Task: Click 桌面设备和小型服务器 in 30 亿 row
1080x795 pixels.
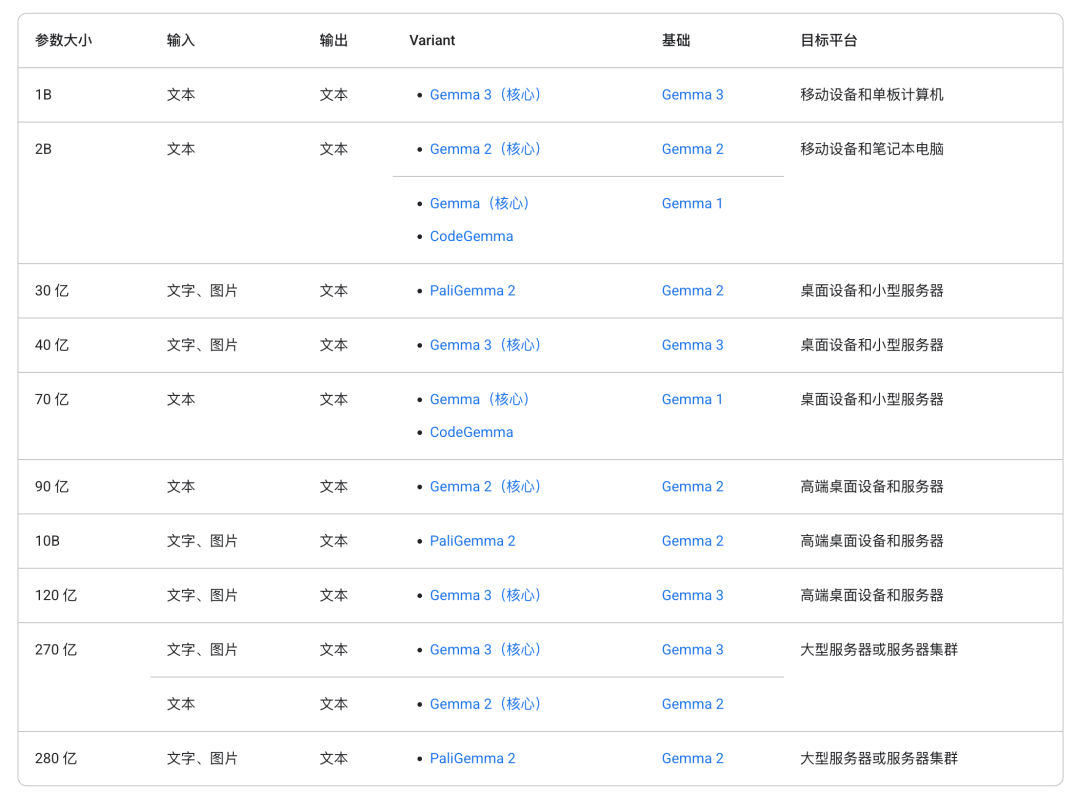Action: point(872,291)
